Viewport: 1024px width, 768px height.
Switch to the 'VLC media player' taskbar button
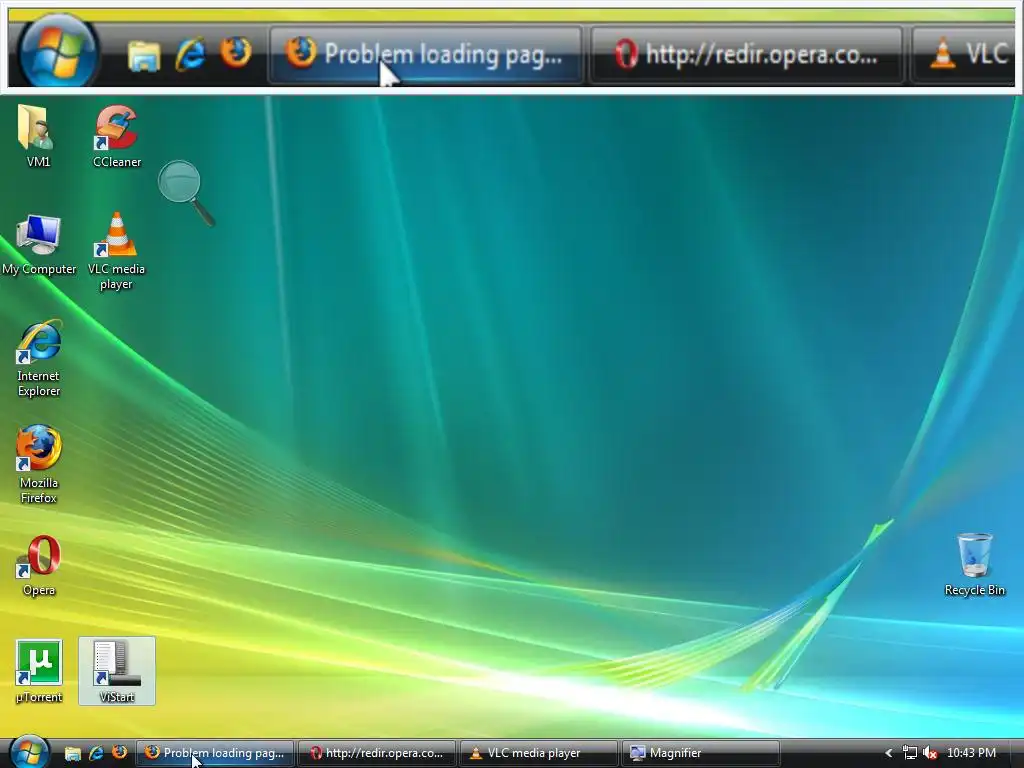click(539, 753)
